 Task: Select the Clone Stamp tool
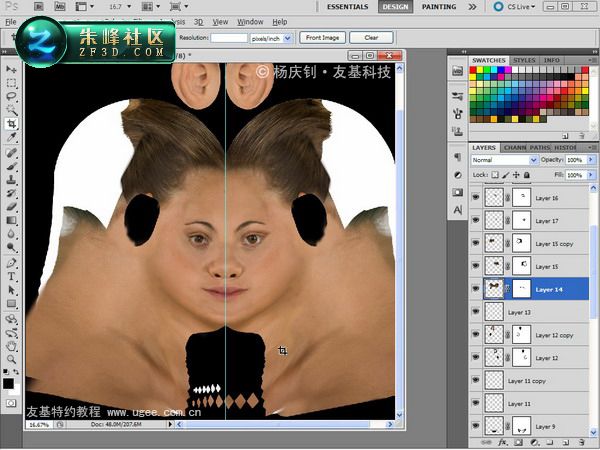coord(11,180)
